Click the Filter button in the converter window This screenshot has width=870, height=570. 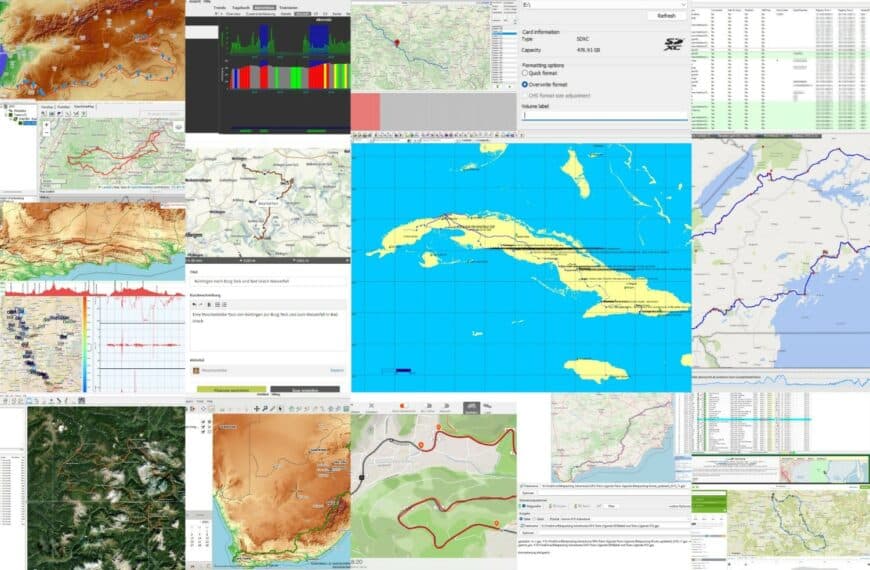[x=611, y=506]
